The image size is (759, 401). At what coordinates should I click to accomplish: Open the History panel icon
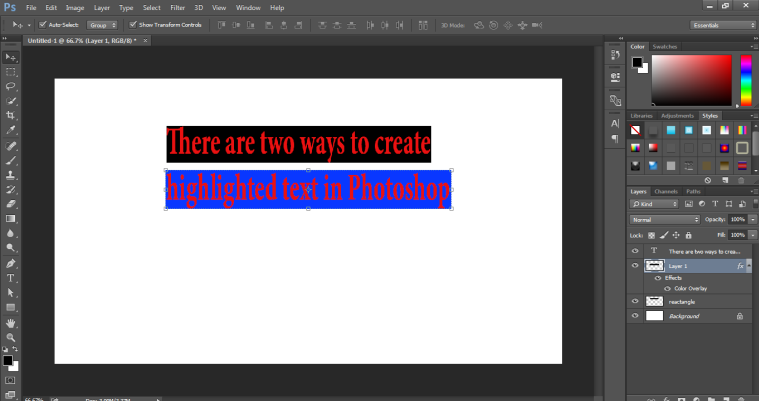click(615, 55)
